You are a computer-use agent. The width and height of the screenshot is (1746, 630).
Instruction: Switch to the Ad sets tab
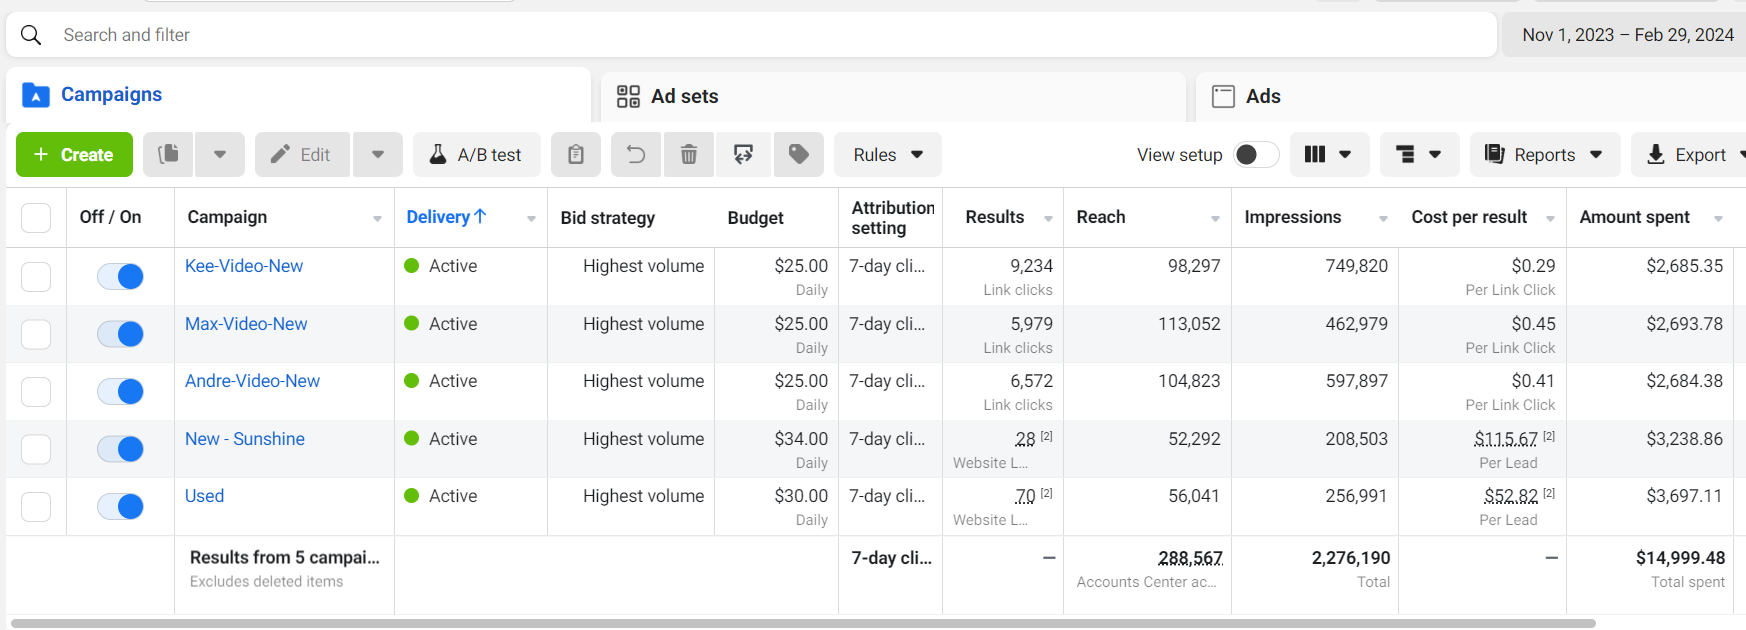coord(684,96)
